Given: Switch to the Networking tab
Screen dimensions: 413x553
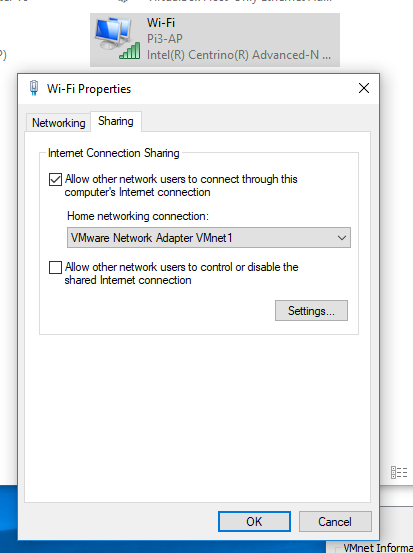Looking at the screenshot, I should click(59, 123).
